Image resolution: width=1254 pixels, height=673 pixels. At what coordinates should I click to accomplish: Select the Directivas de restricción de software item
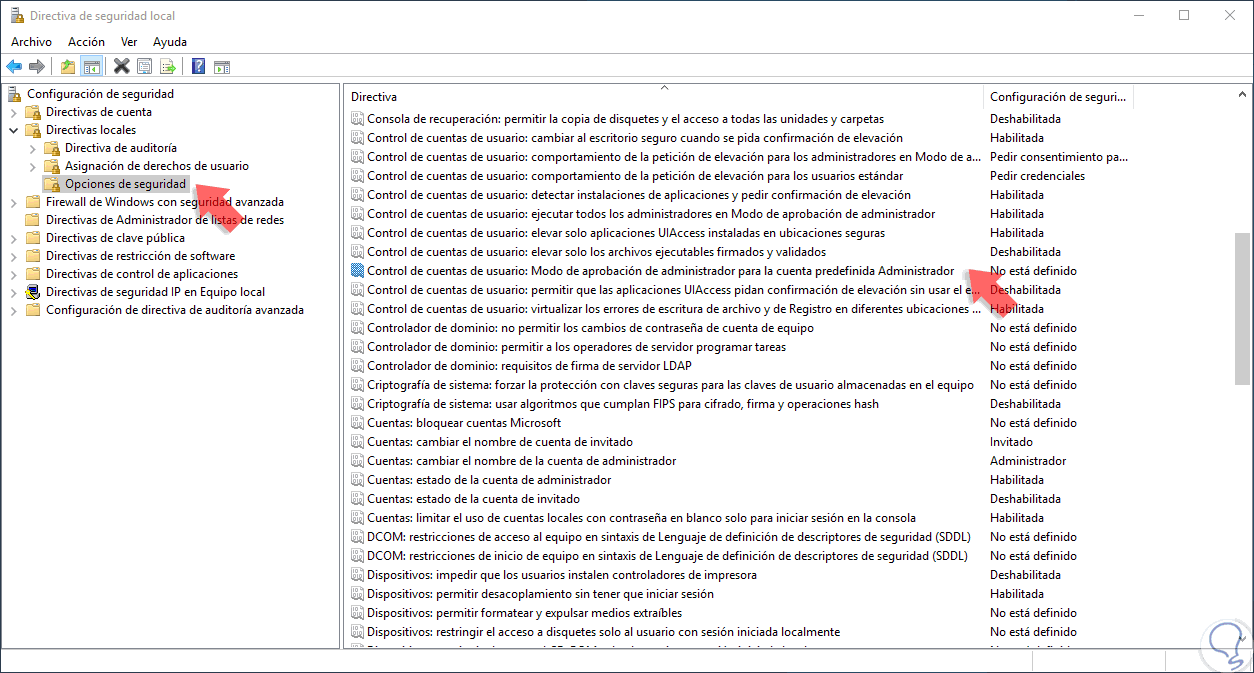tap(140, 256)
